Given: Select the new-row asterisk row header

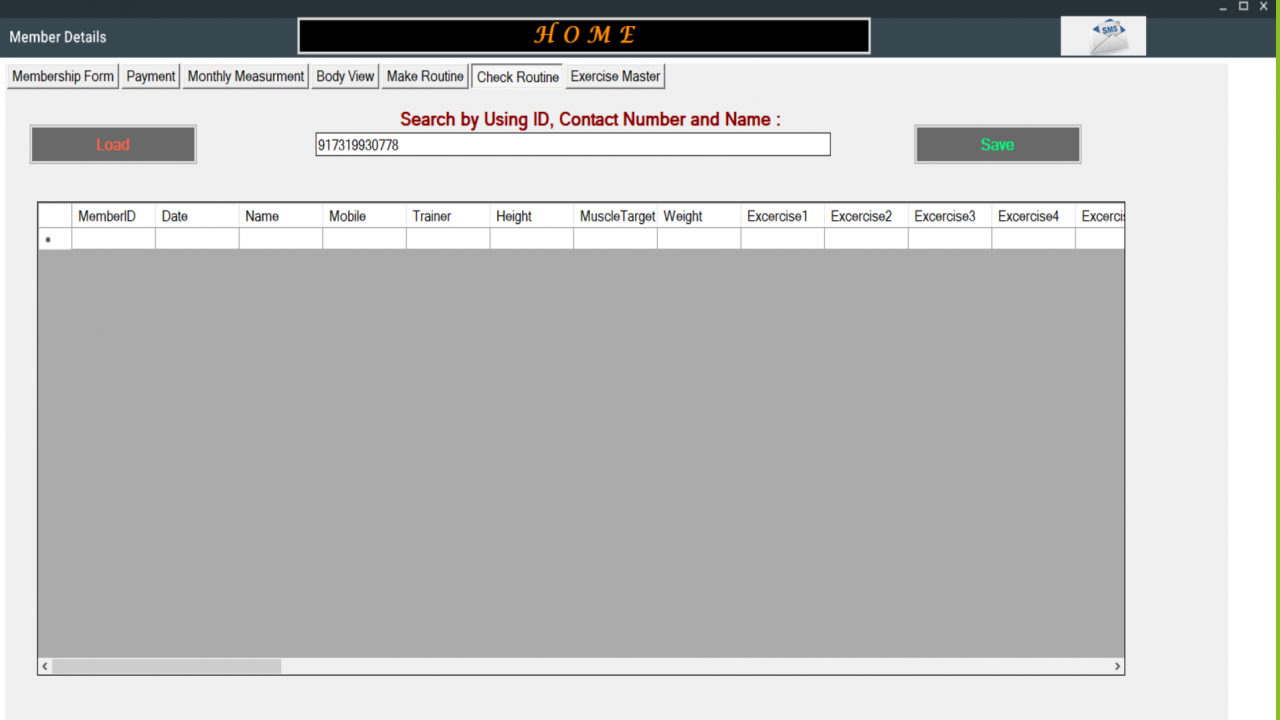Looking at the screenshot, I should click(55, 239).
